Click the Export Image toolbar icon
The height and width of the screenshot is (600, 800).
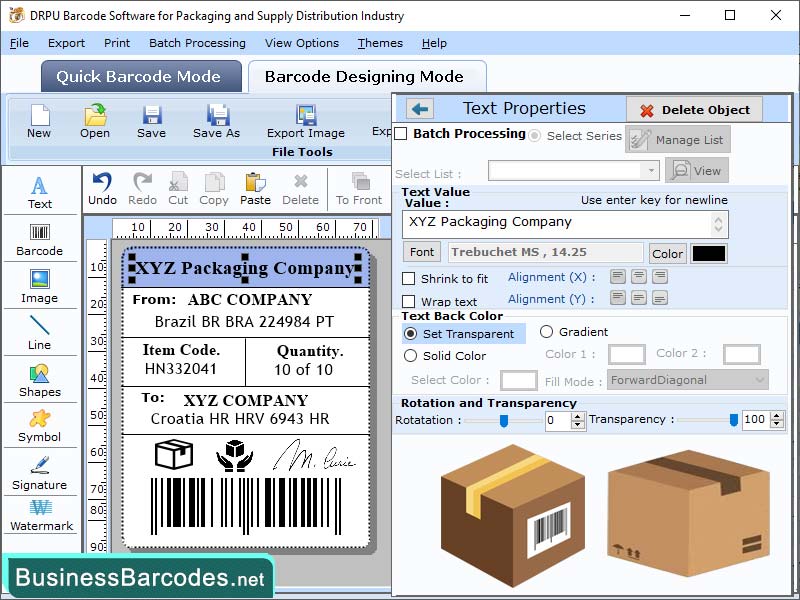pyautogui.click(x=305, y=120)
